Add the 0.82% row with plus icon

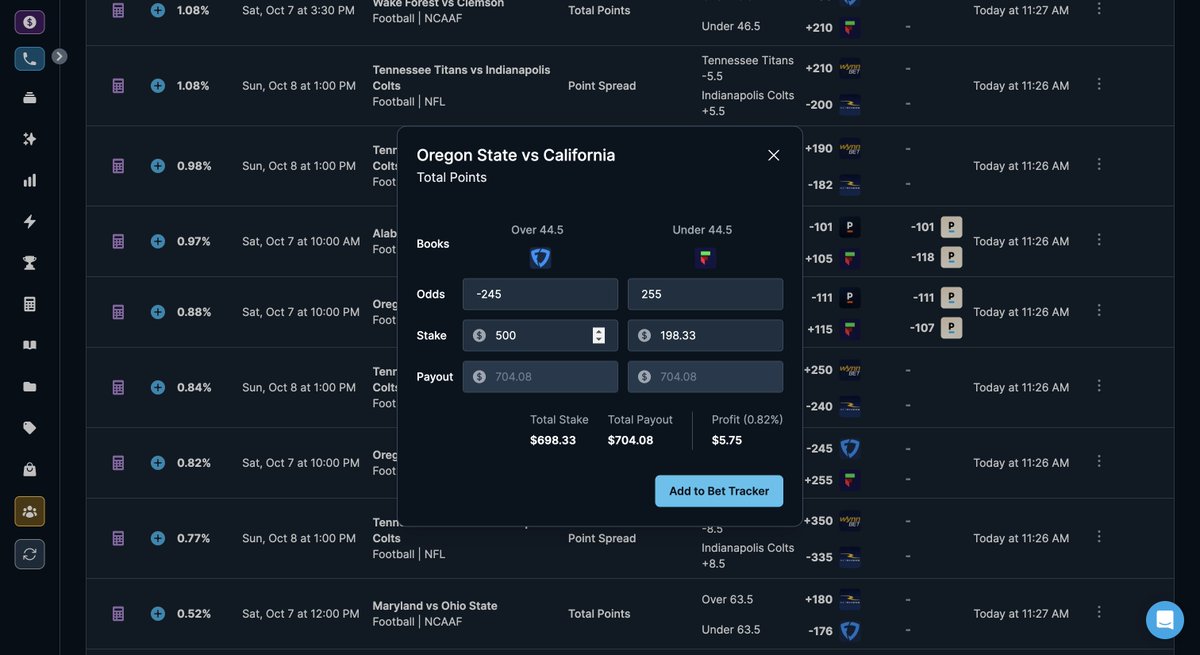(x=158, y=463)
